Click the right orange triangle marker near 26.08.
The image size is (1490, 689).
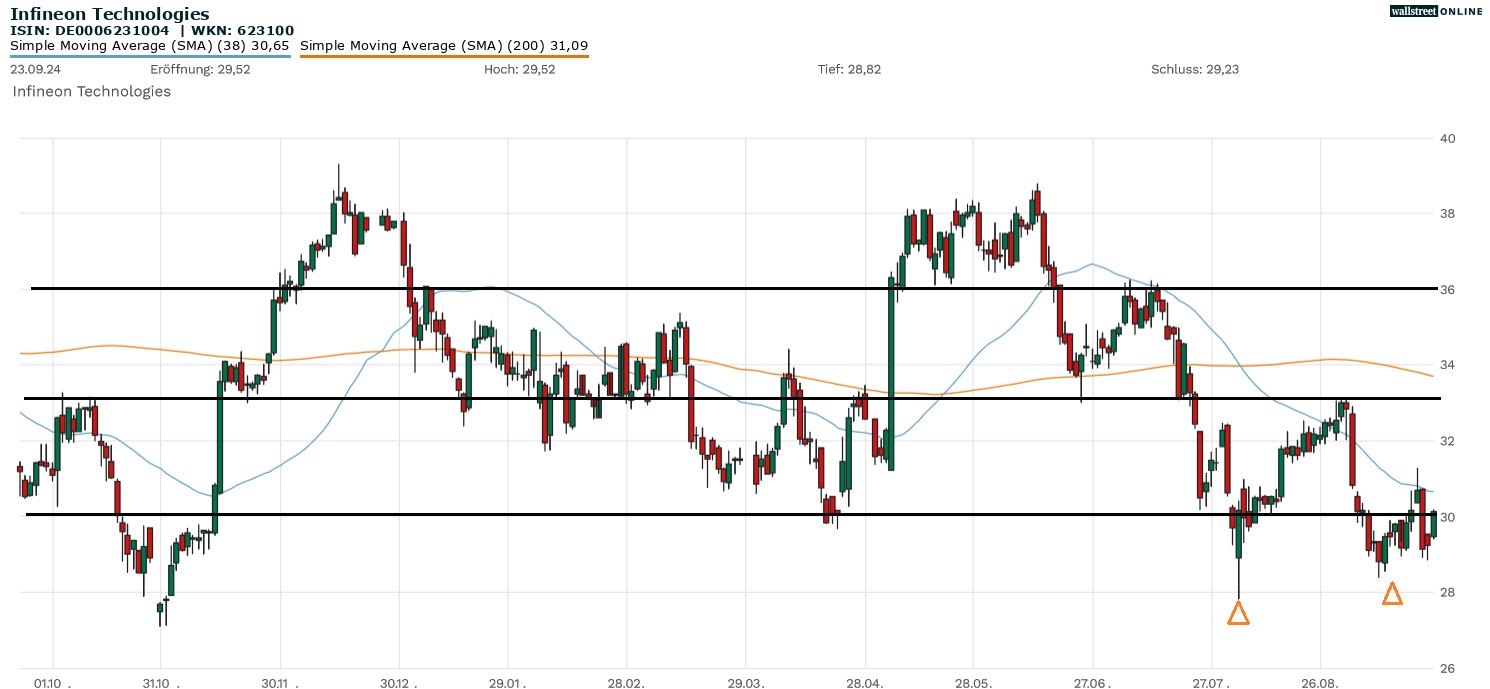coord(1392,594)
